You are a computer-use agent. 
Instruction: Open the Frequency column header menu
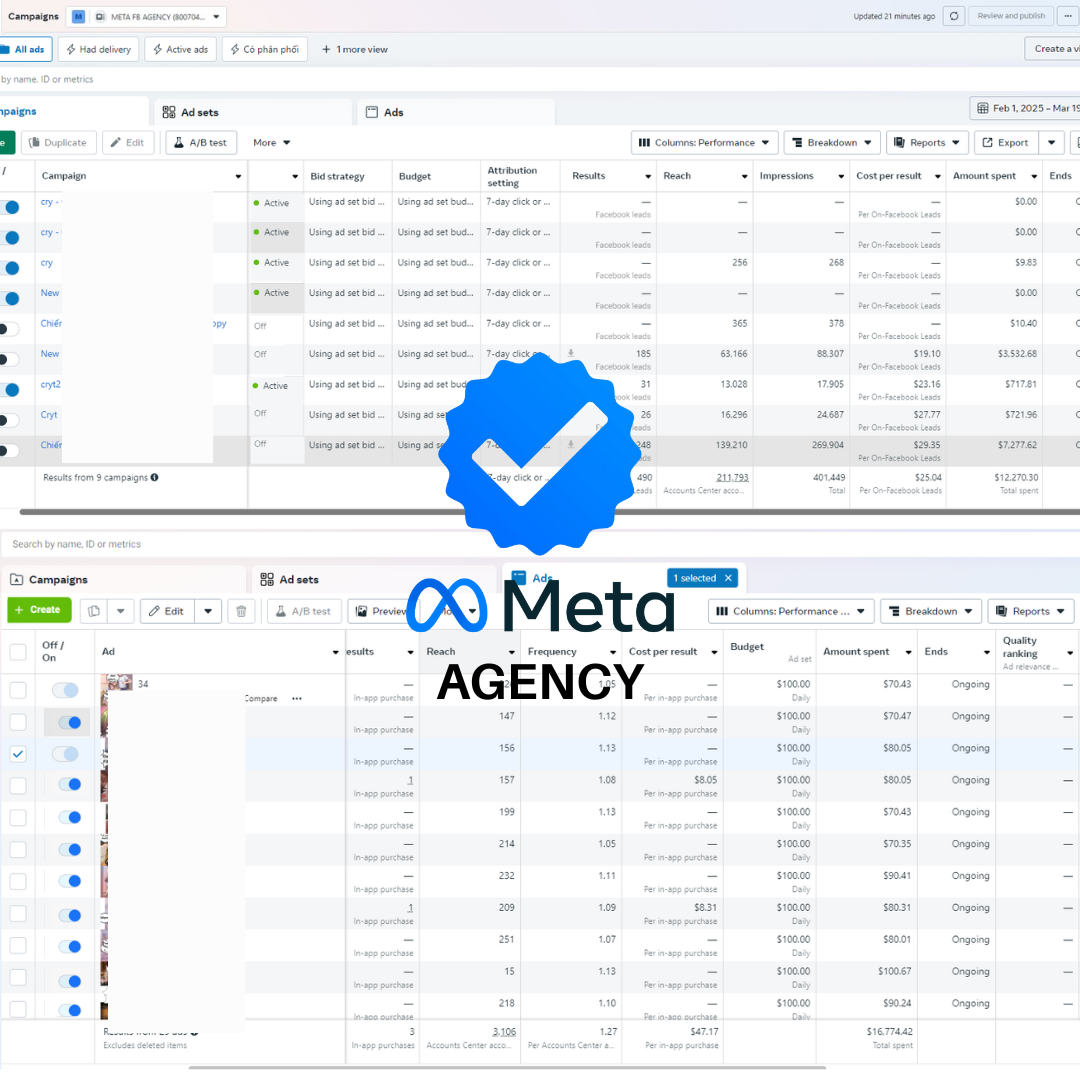(612, 652)
